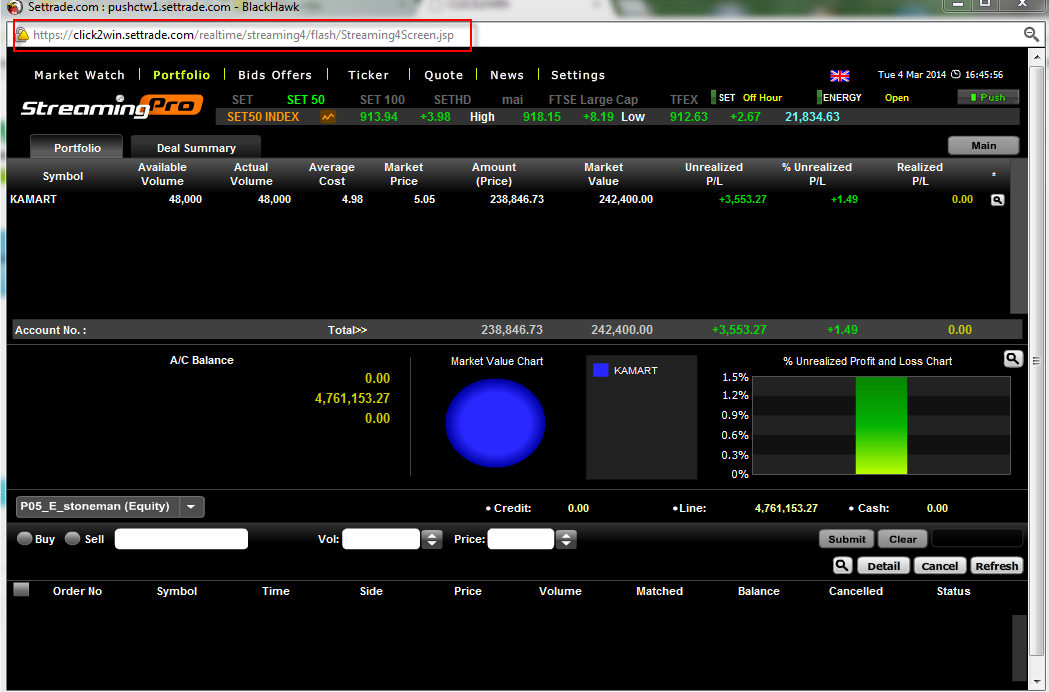The width and height of the screenshot is (1049, 692).
Task: Open the Quote menu
Action: [x=444, y=75]
